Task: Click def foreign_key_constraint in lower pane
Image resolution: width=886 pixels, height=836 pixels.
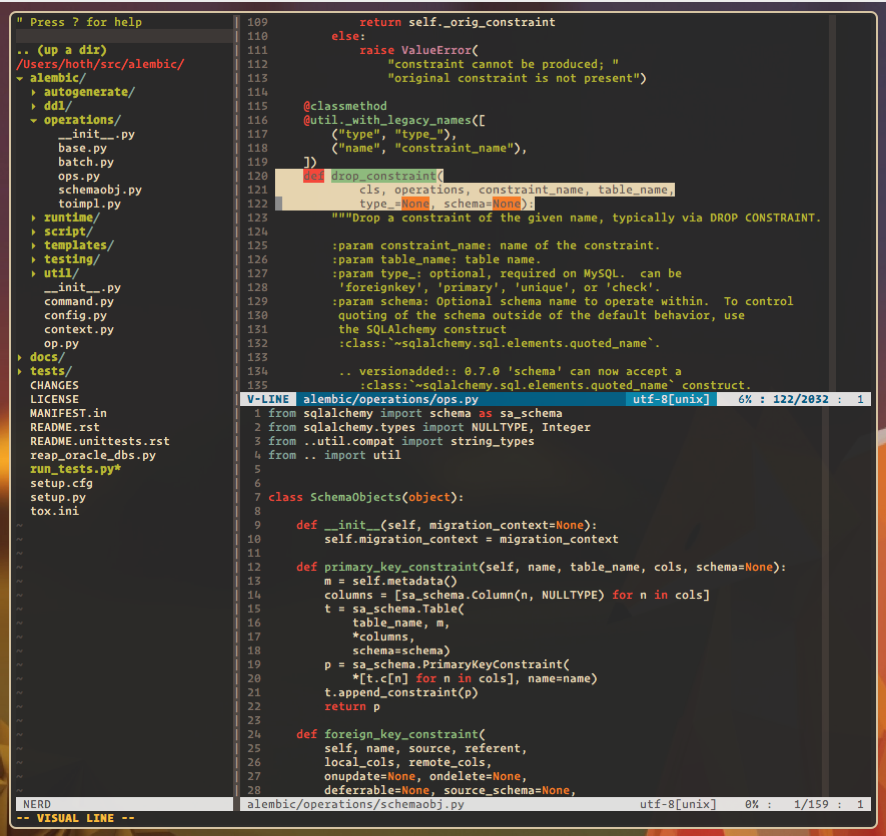Action: pos(390,734)
